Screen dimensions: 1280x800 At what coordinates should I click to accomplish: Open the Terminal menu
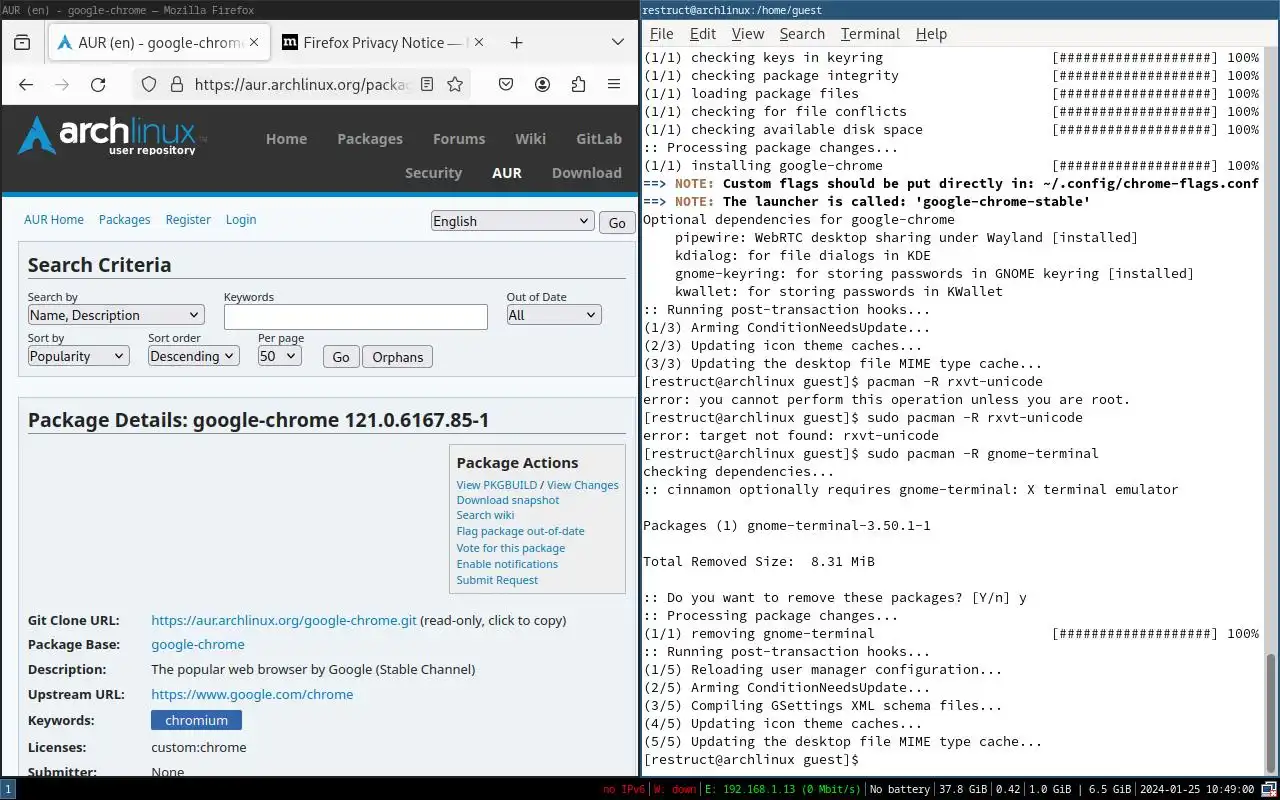(870, 33)
